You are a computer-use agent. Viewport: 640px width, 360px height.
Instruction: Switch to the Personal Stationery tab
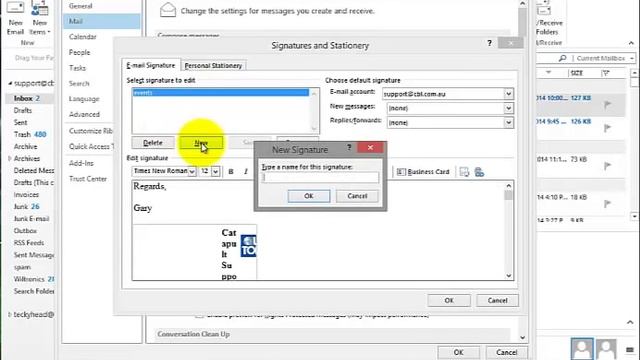pyautogui.click(x=213, y=66)
